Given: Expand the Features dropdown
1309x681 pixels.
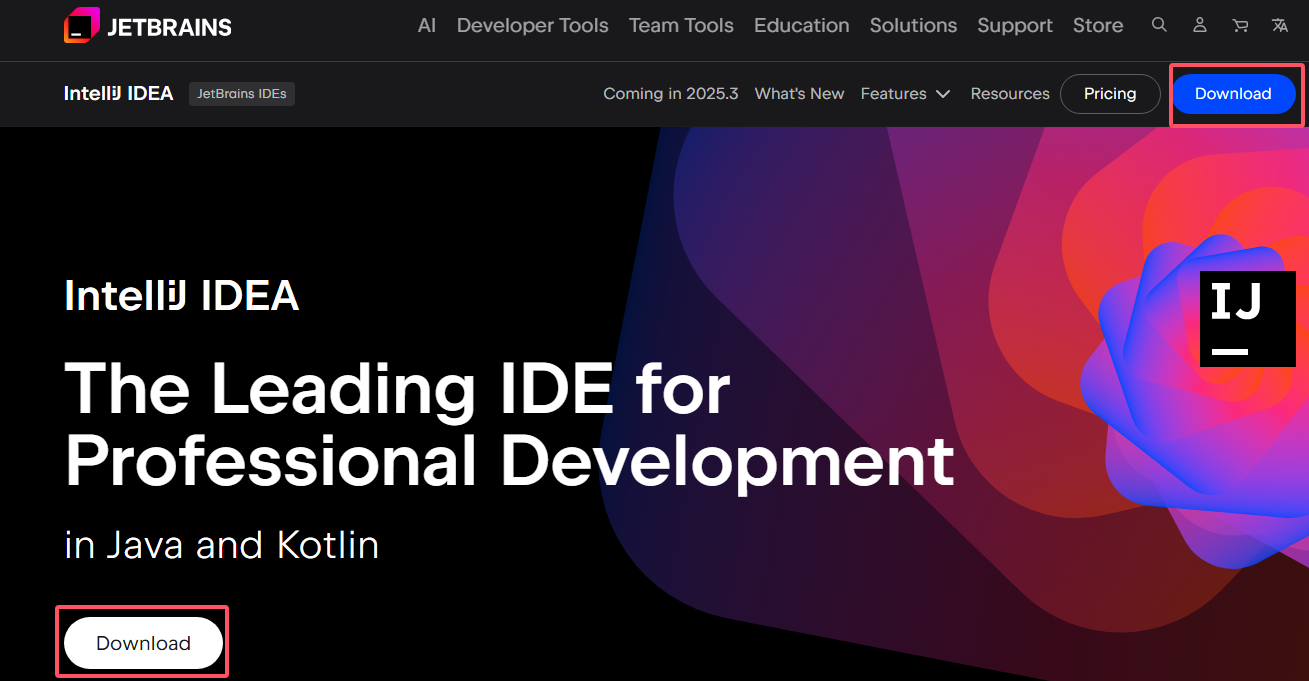Looking at the screenshot, I should tap(905, 93).
